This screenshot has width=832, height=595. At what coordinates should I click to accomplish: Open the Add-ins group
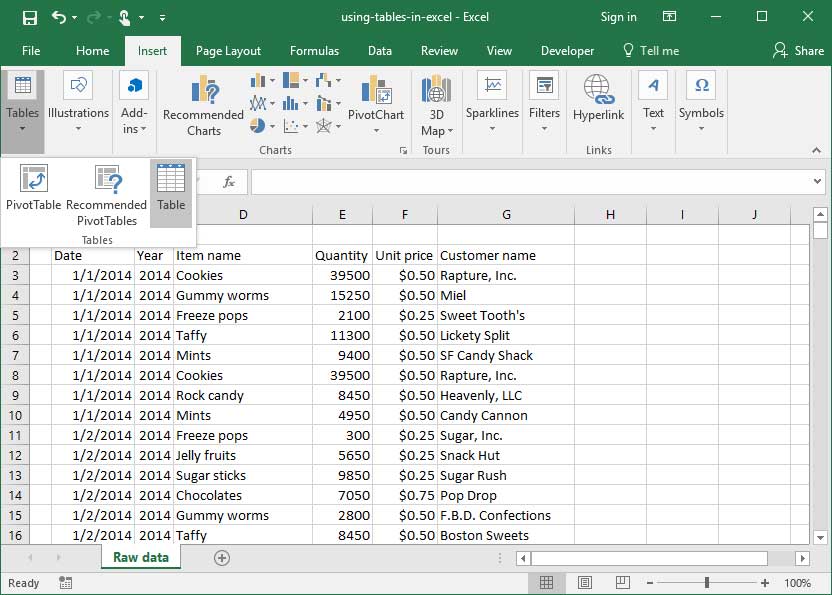point(134,104)
